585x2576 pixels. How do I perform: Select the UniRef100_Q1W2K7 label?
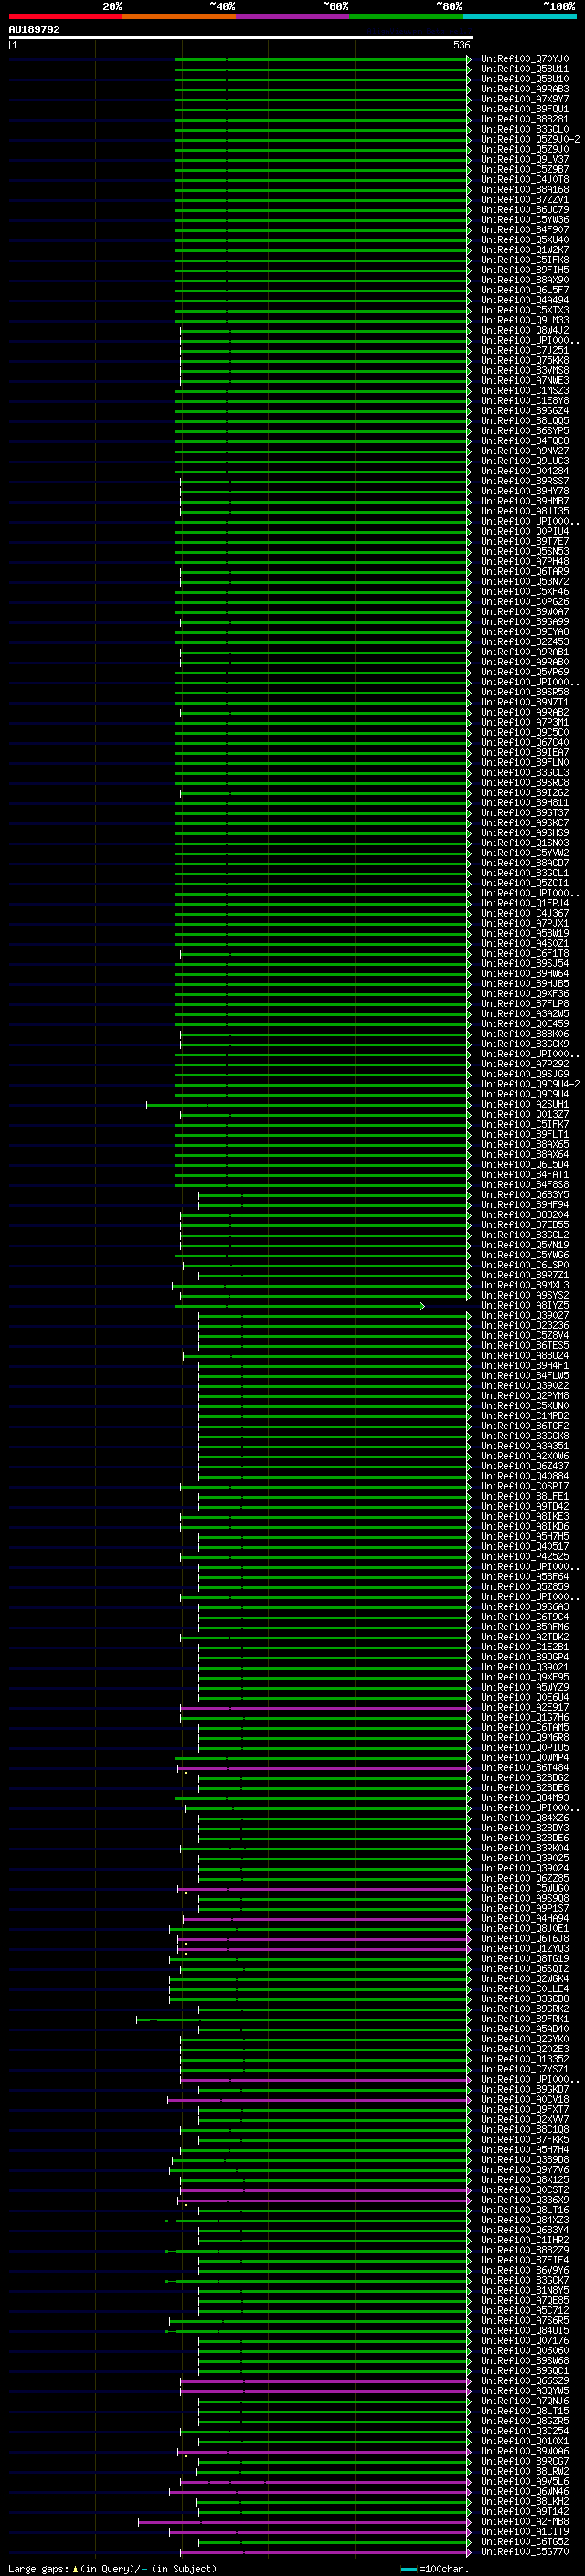(x=524, y=250)
